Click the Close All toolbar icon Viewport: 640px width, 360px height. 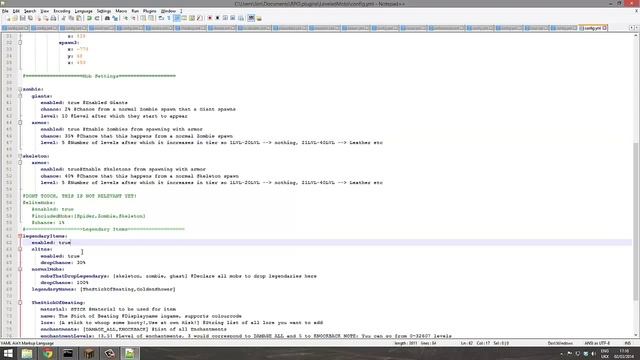coord(46,18)
